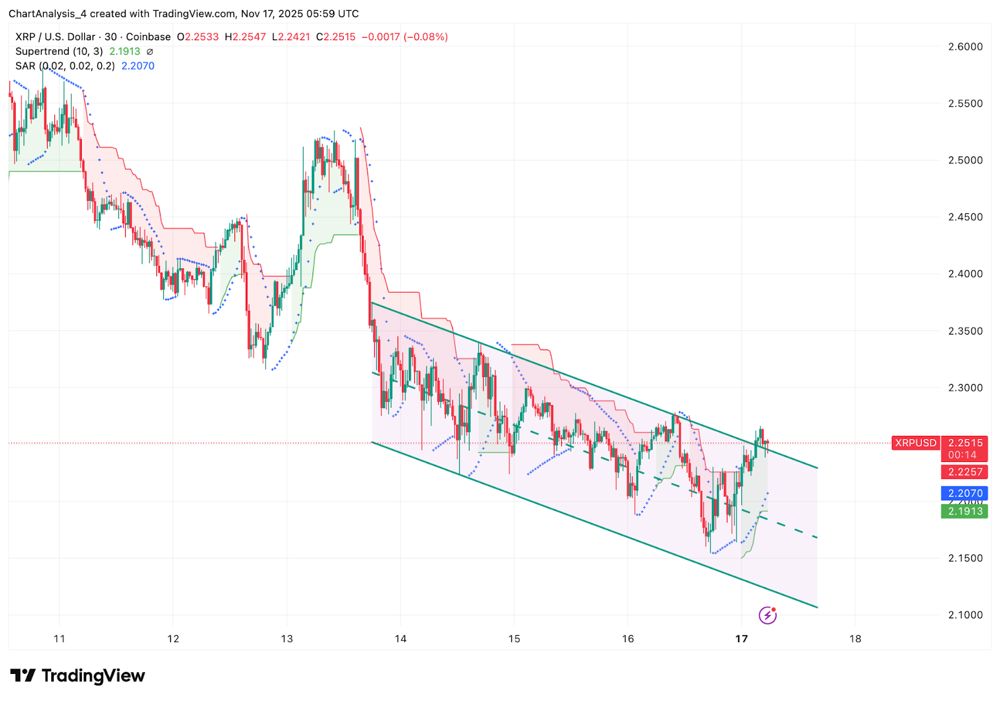Click the green 2.1913 Supertrend price flag
1000x701 pixels.
pos(963,512)
